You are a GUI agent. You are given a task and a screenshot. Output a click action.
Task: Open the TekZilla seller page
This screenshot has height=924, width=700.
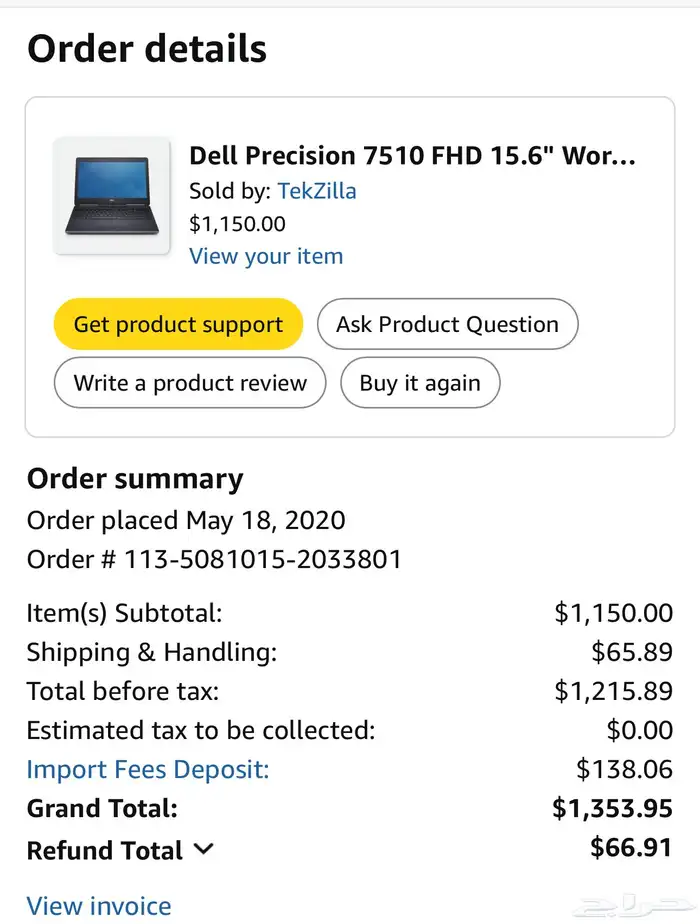click(x=317, y=191)
